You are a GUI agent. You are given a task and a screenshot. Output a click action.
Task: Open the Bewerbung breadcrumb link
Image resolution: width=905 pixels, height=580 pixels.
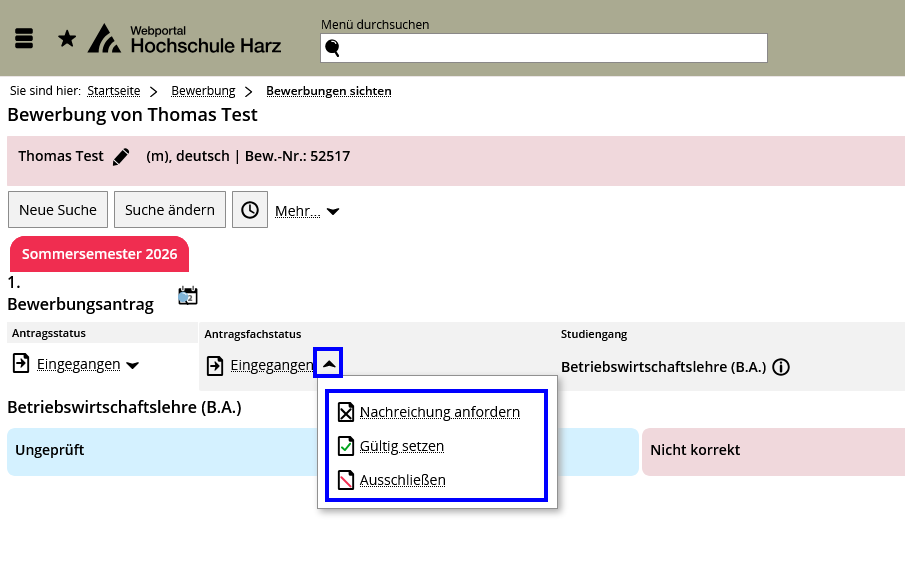tap(203, 91)
